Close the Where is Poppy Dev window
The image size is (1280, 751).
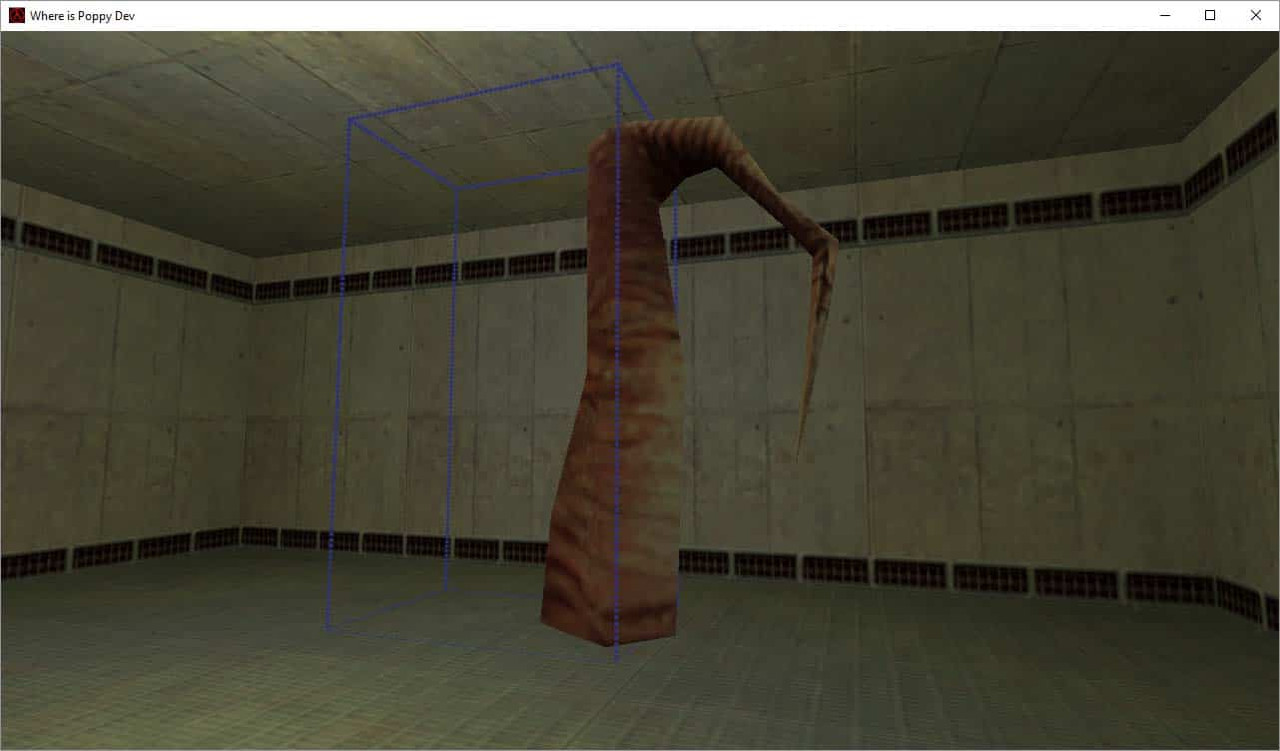(1256, 15)
